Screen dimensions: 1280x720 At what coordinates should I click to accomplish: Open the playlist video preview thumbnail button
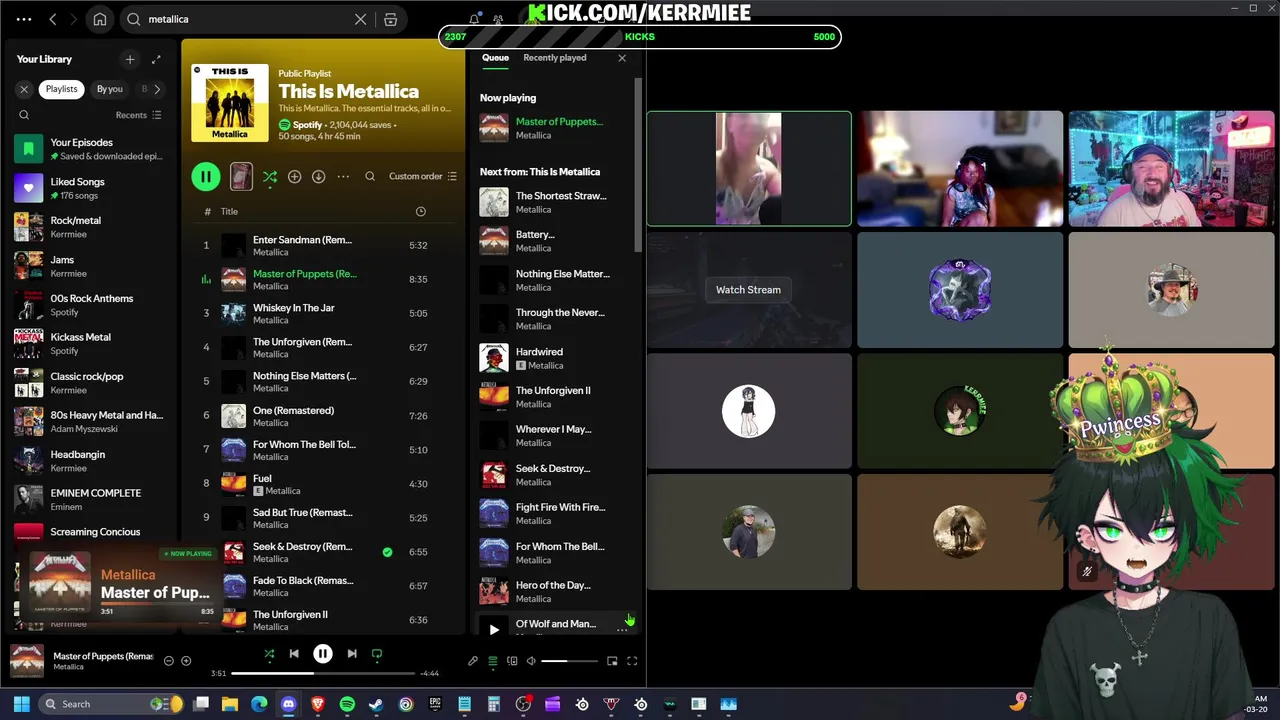[241, 176]
